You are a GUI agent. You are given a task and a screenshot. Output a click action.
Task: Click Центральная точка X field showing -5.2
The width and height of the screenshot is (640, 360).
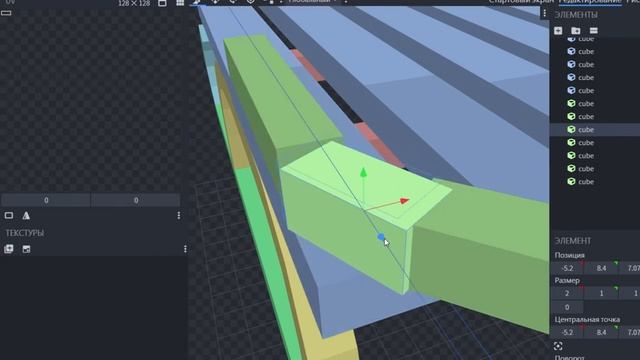567,332
